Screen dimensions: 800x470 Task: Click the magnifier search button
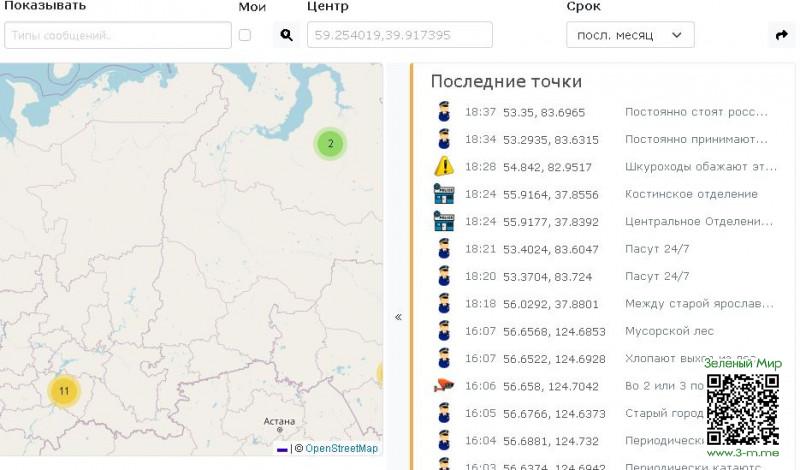(x=286, y=35)
